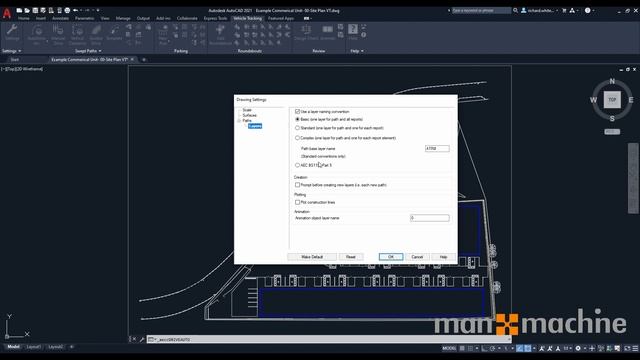Click the Design Check review tool
Screen dimensions: 640x360
tap(306, 32)
